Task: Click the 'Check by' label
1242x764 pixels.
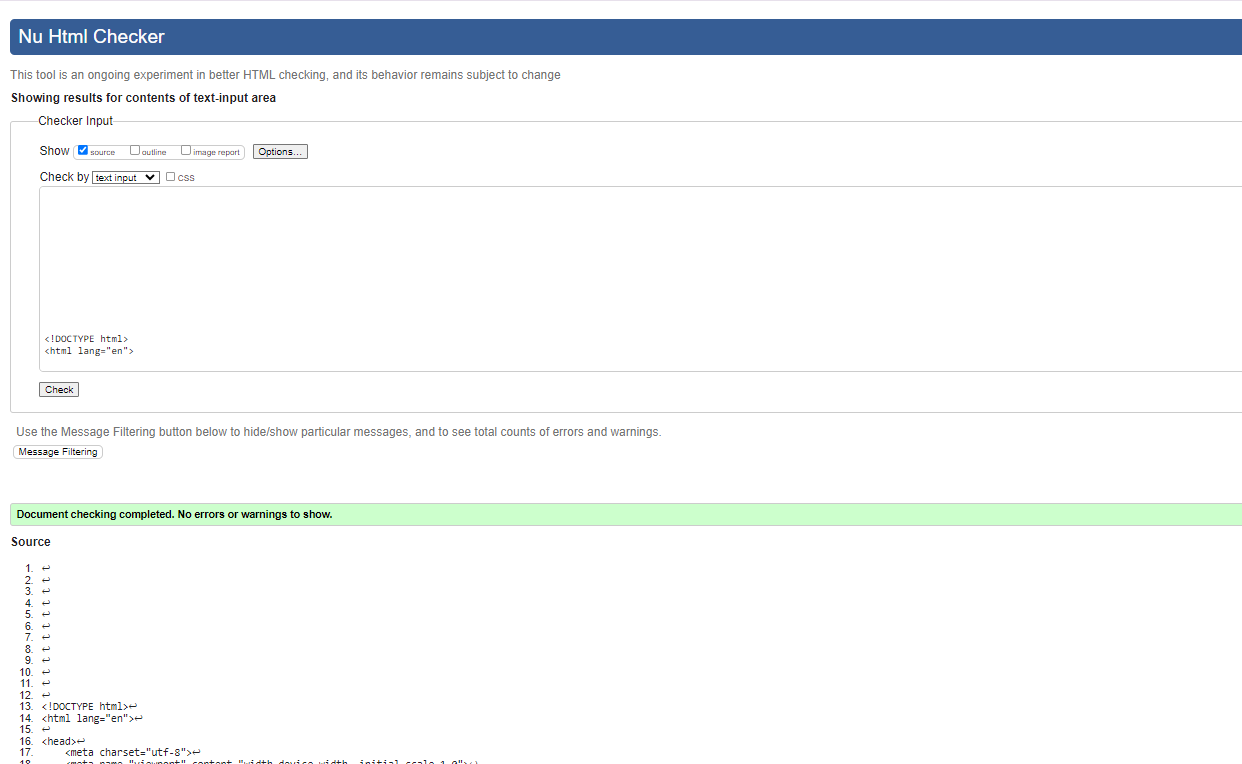Action: 64,177
